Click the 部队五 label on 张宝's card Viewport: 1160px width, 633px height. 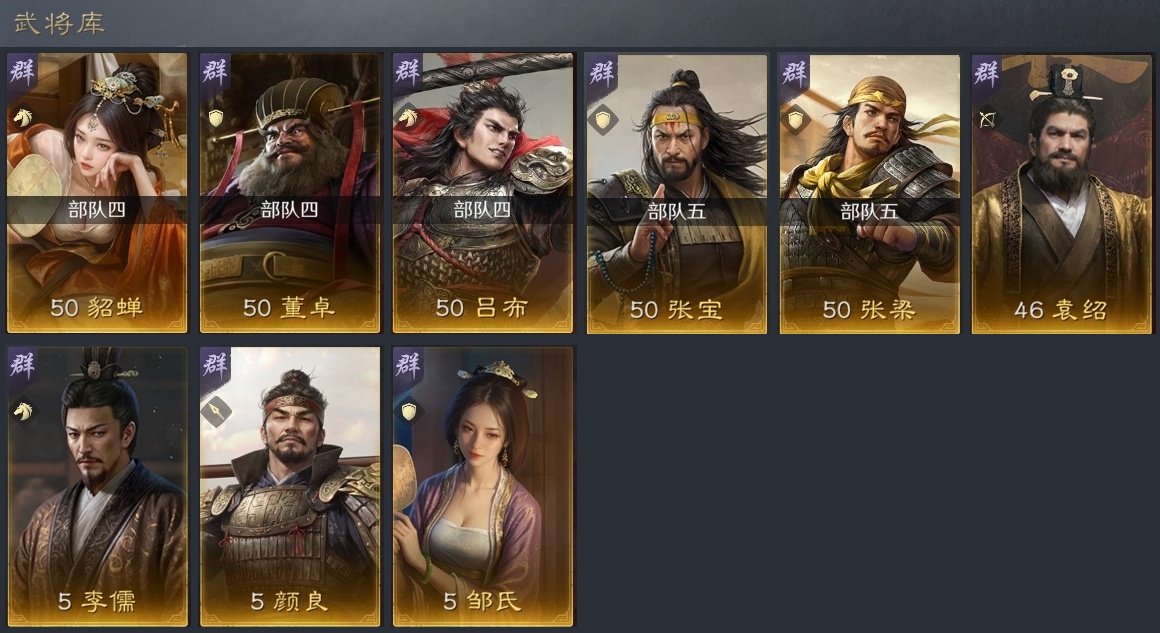point(676,212)
